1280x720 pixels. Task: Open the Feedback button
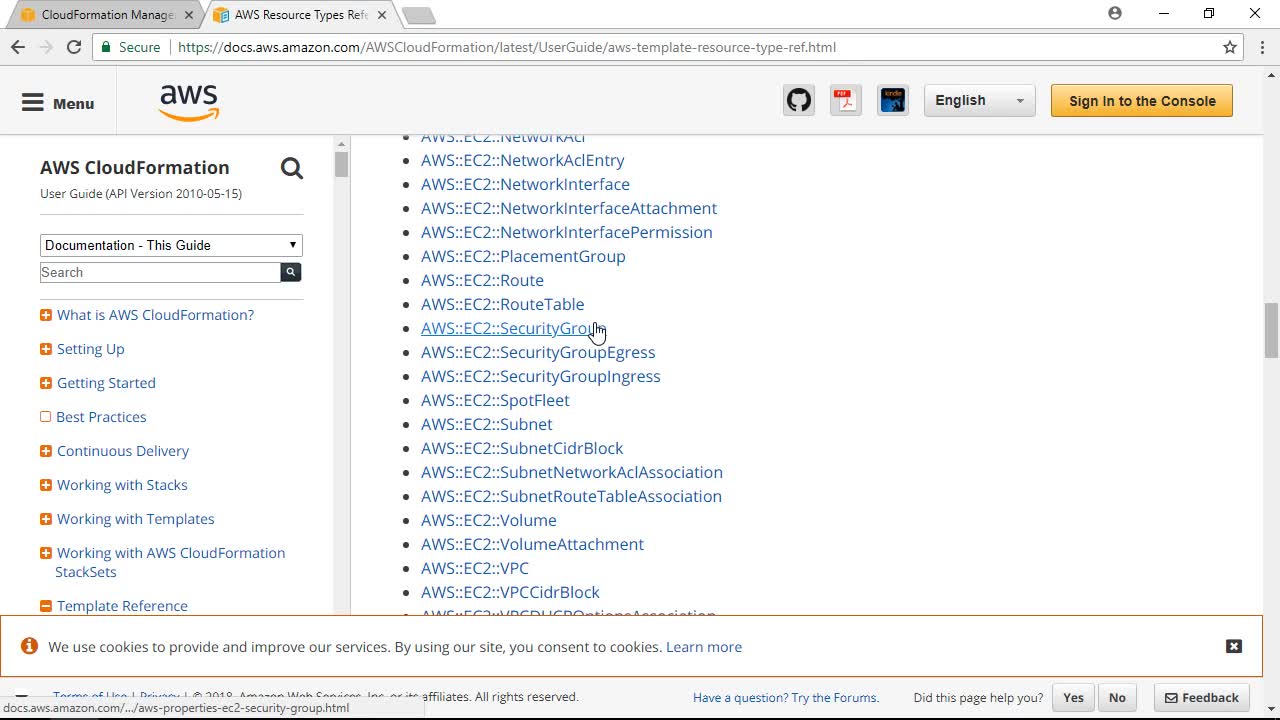point(1201,698)
